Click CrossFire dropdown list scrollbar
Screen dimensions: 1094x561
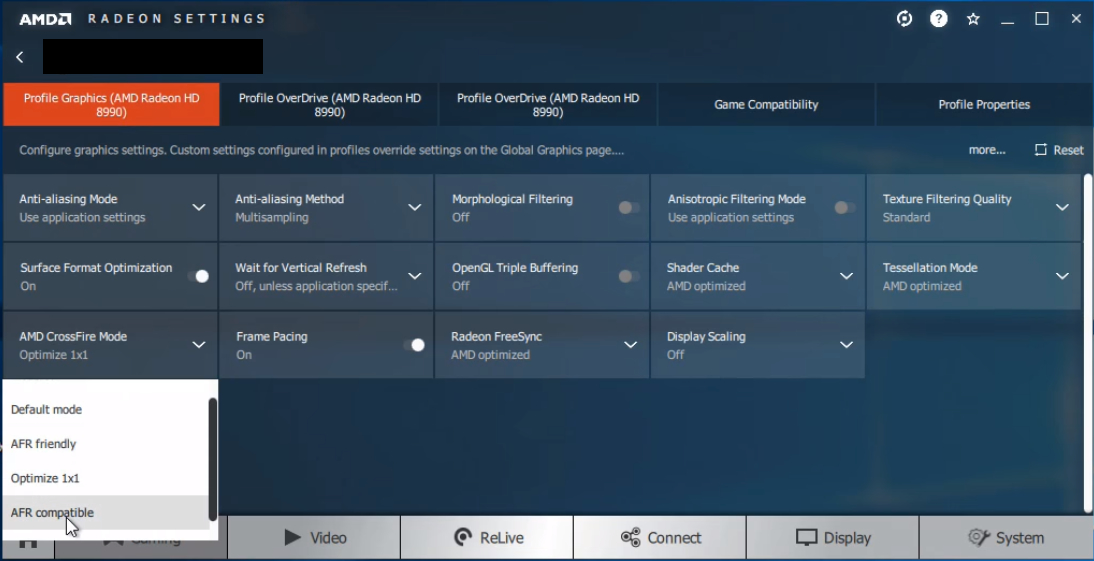[x=213, y=459]
